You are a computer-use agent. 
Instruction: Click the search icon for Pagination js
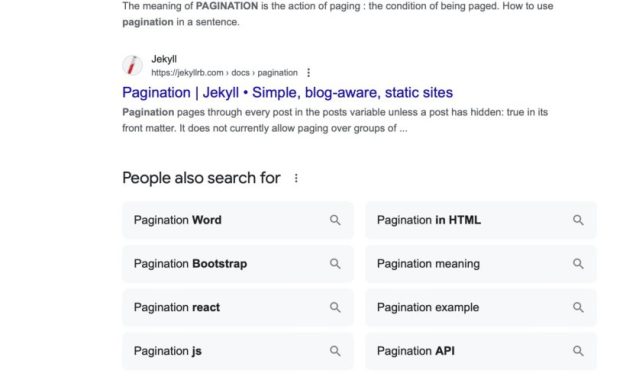tap(335, 351)
